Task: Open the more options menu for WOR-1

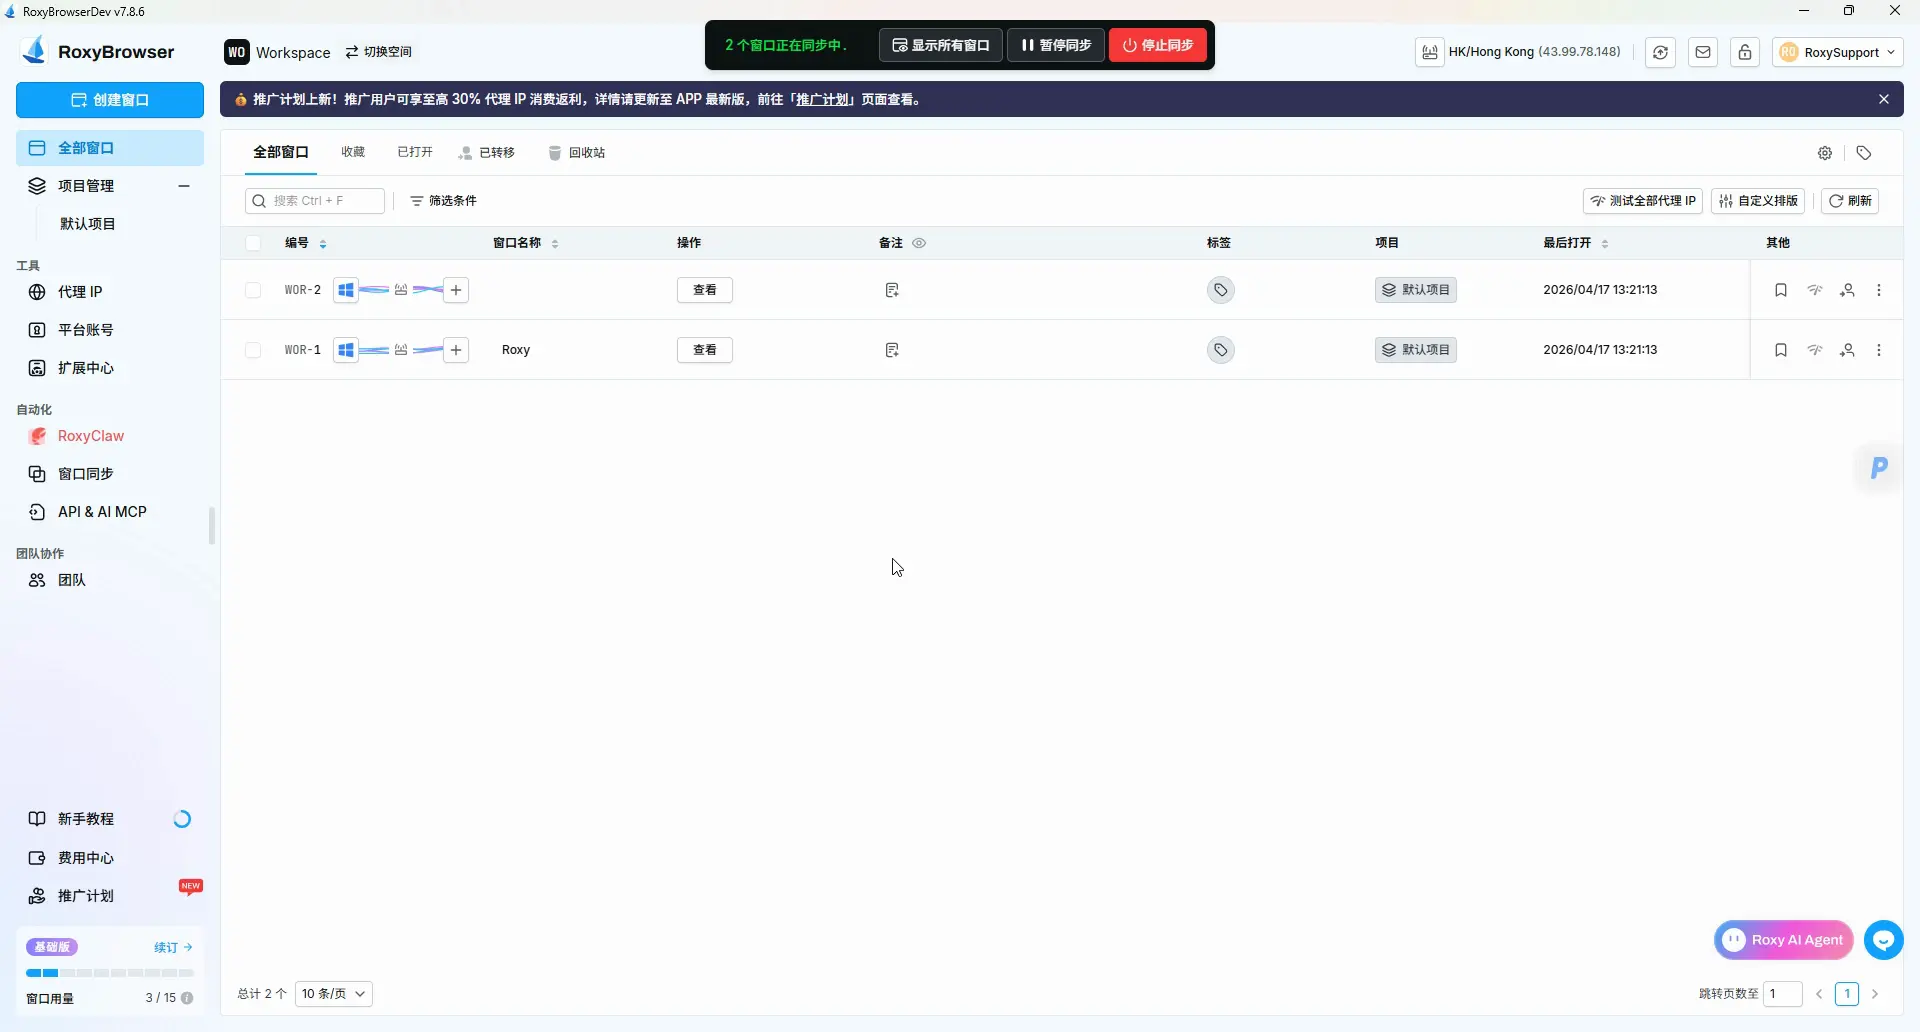Action: pos(1879,350)
